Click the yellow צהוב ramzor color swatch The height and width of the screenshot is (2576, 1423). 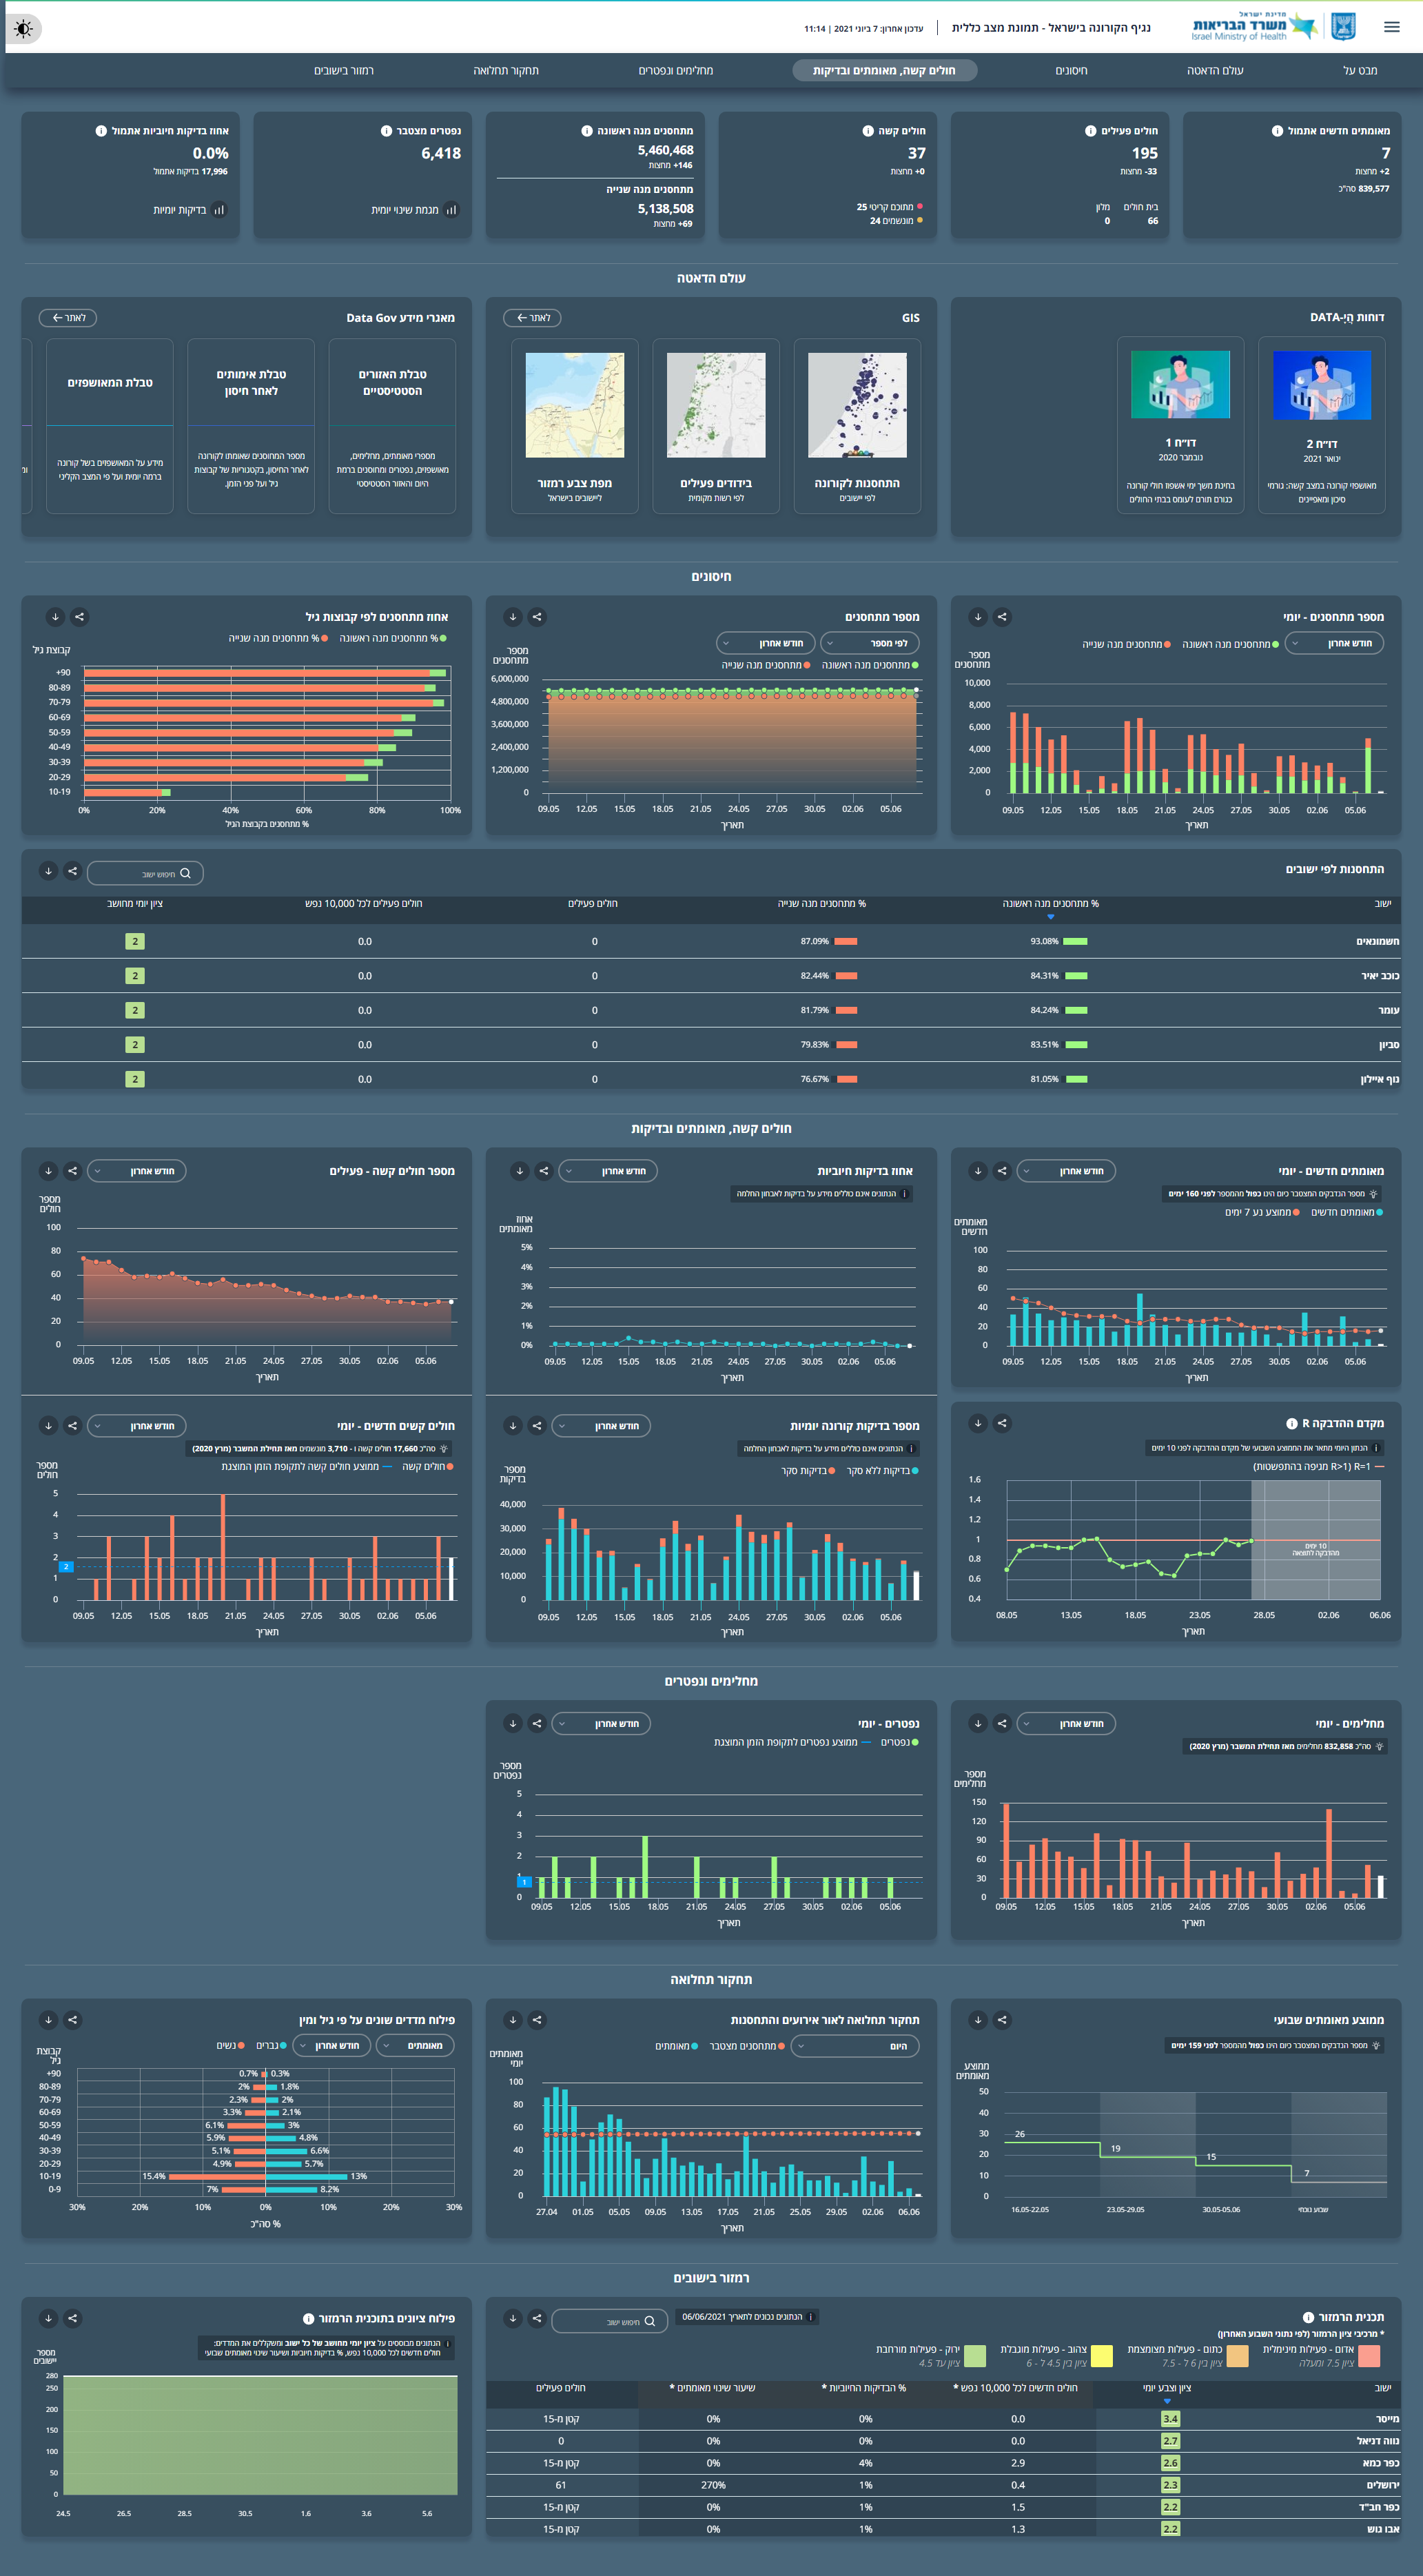click(1101, 2355)
